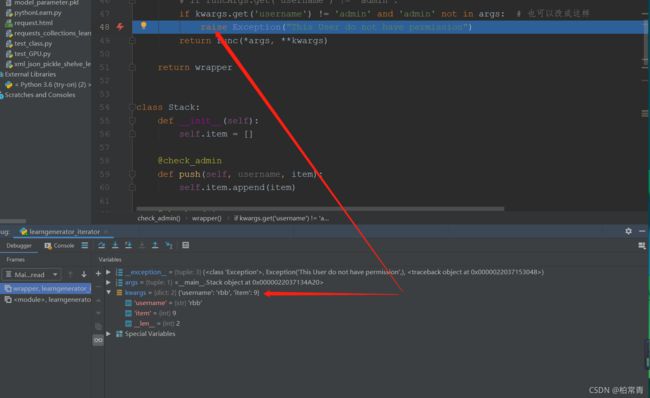The height and width of the screenshot is (398, 650).
Task: Click the Variables panel heading
Action: click(x=110, y=260)
